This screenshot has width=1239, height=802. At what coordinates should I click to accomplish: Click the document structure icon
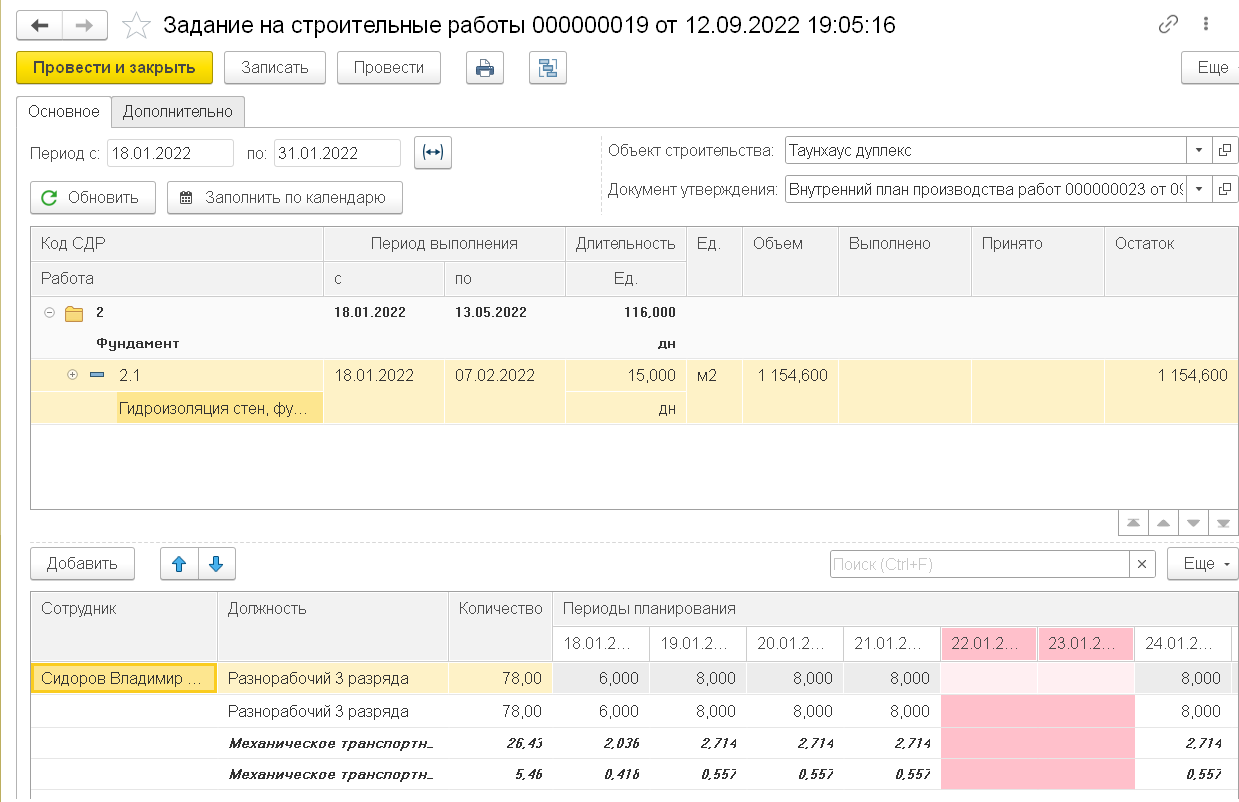pos(547,68)
